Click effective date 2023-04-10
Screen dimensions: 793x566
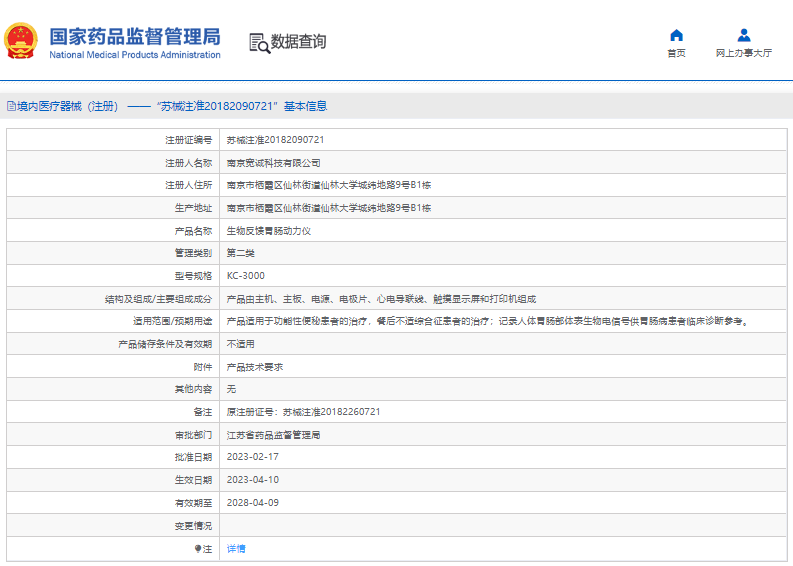coord(252,480)
